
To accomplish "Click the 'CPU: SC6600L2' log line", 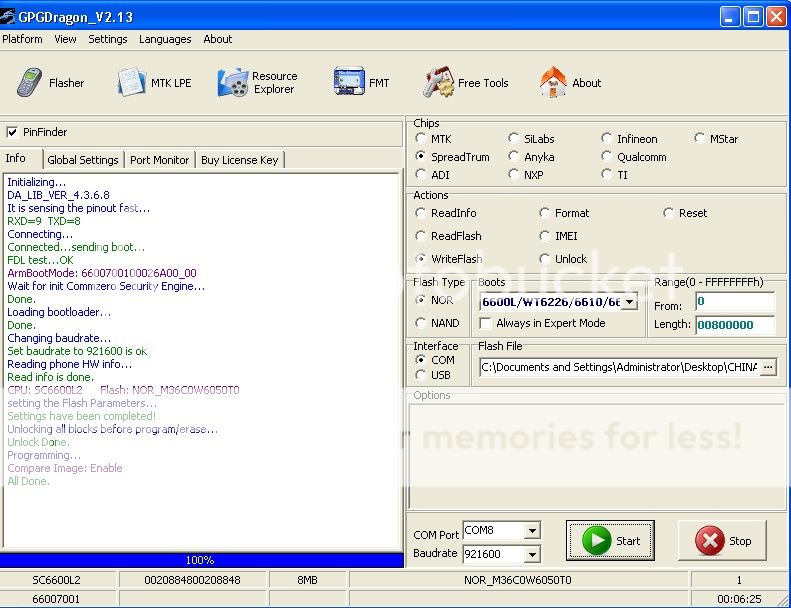I will [123, 390].
